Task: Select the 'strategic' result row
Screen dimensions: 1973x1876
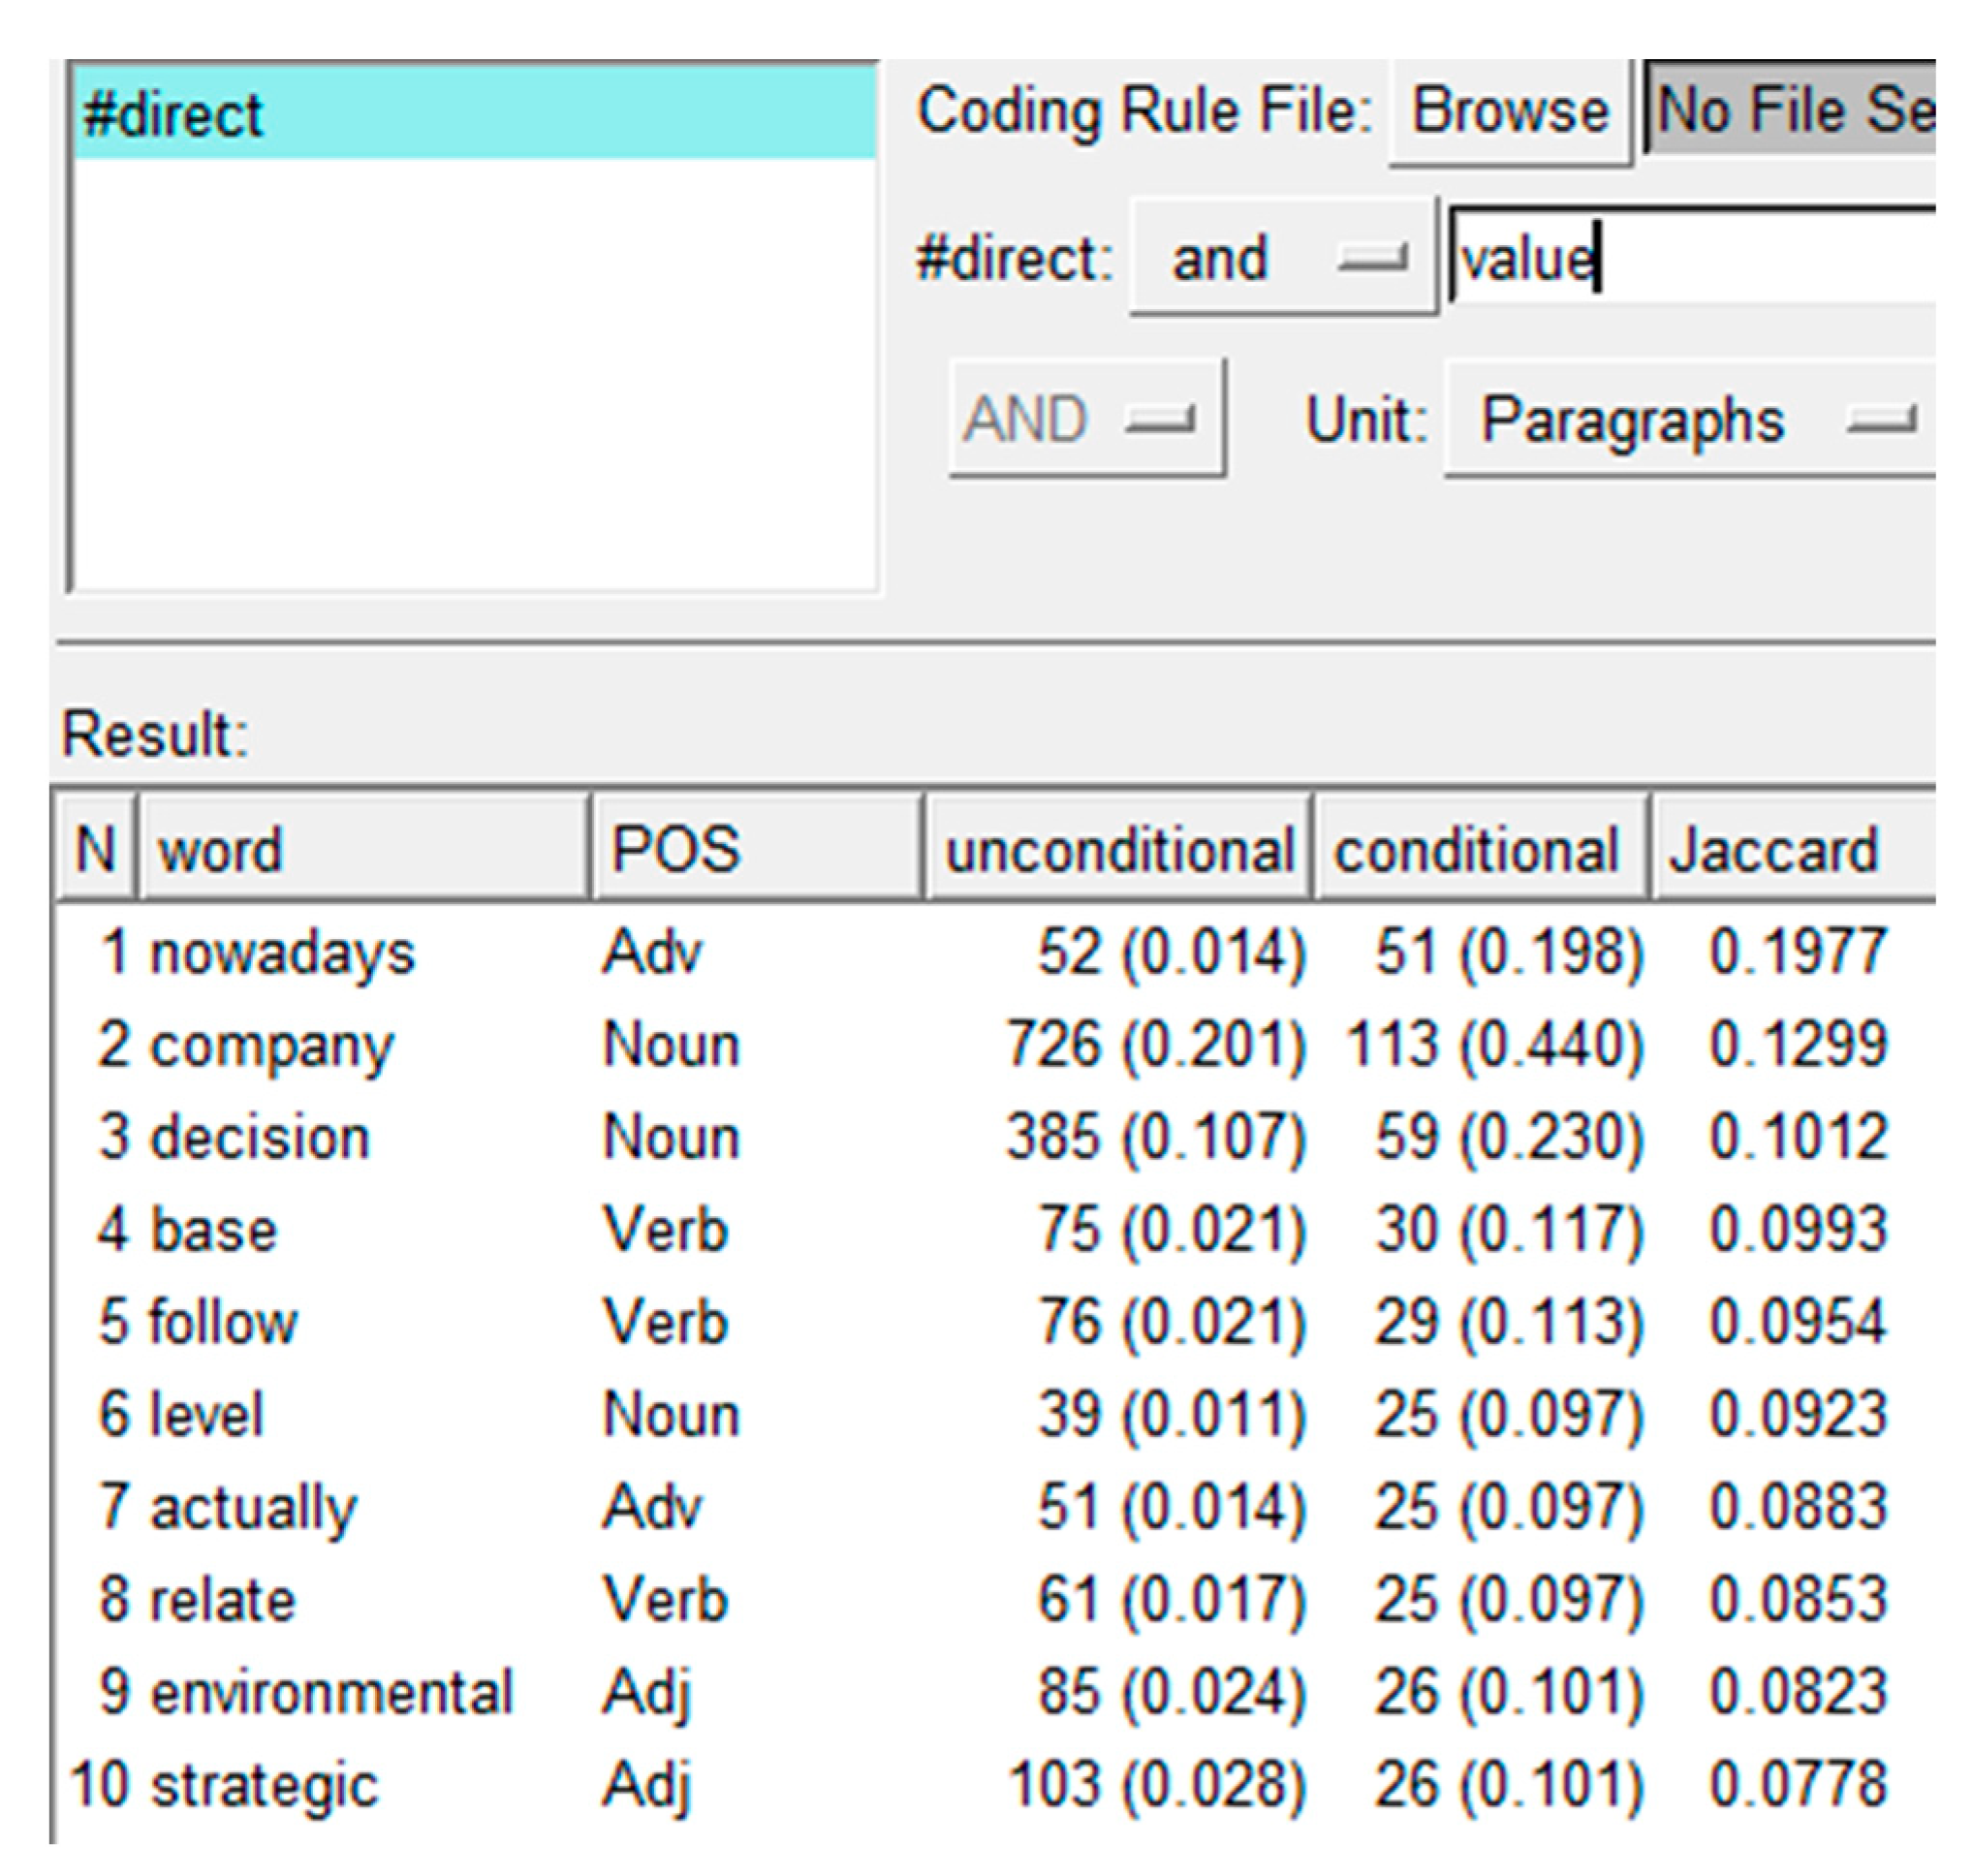Action: (x=264, y=1785)
